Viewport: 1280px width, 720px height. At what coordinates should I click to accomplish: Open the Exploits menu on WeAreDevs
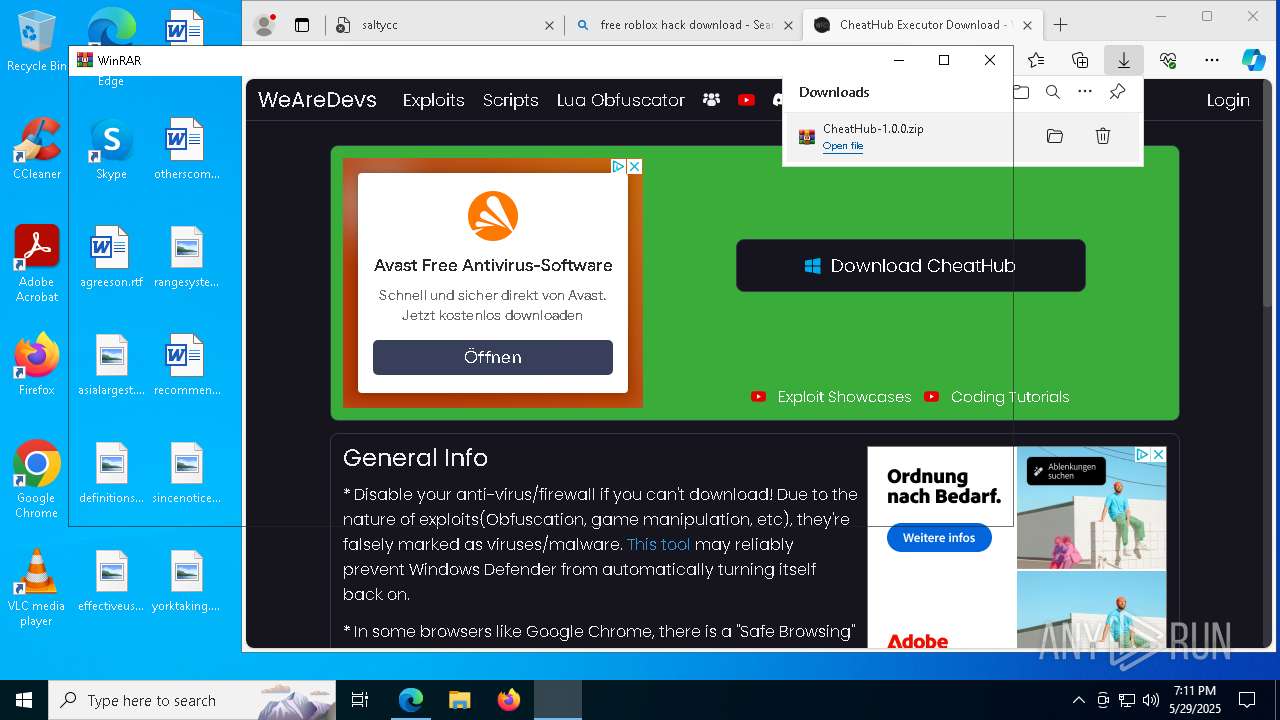tap(434, 100)
